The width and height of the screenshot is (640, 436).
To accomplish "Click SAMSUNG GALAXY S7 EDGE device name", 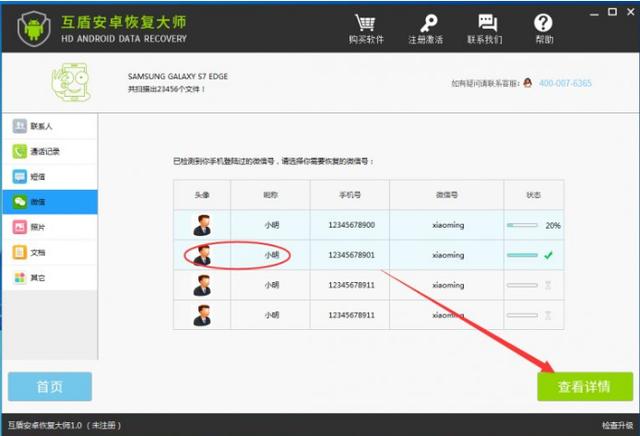I will (x=178, y=76).
